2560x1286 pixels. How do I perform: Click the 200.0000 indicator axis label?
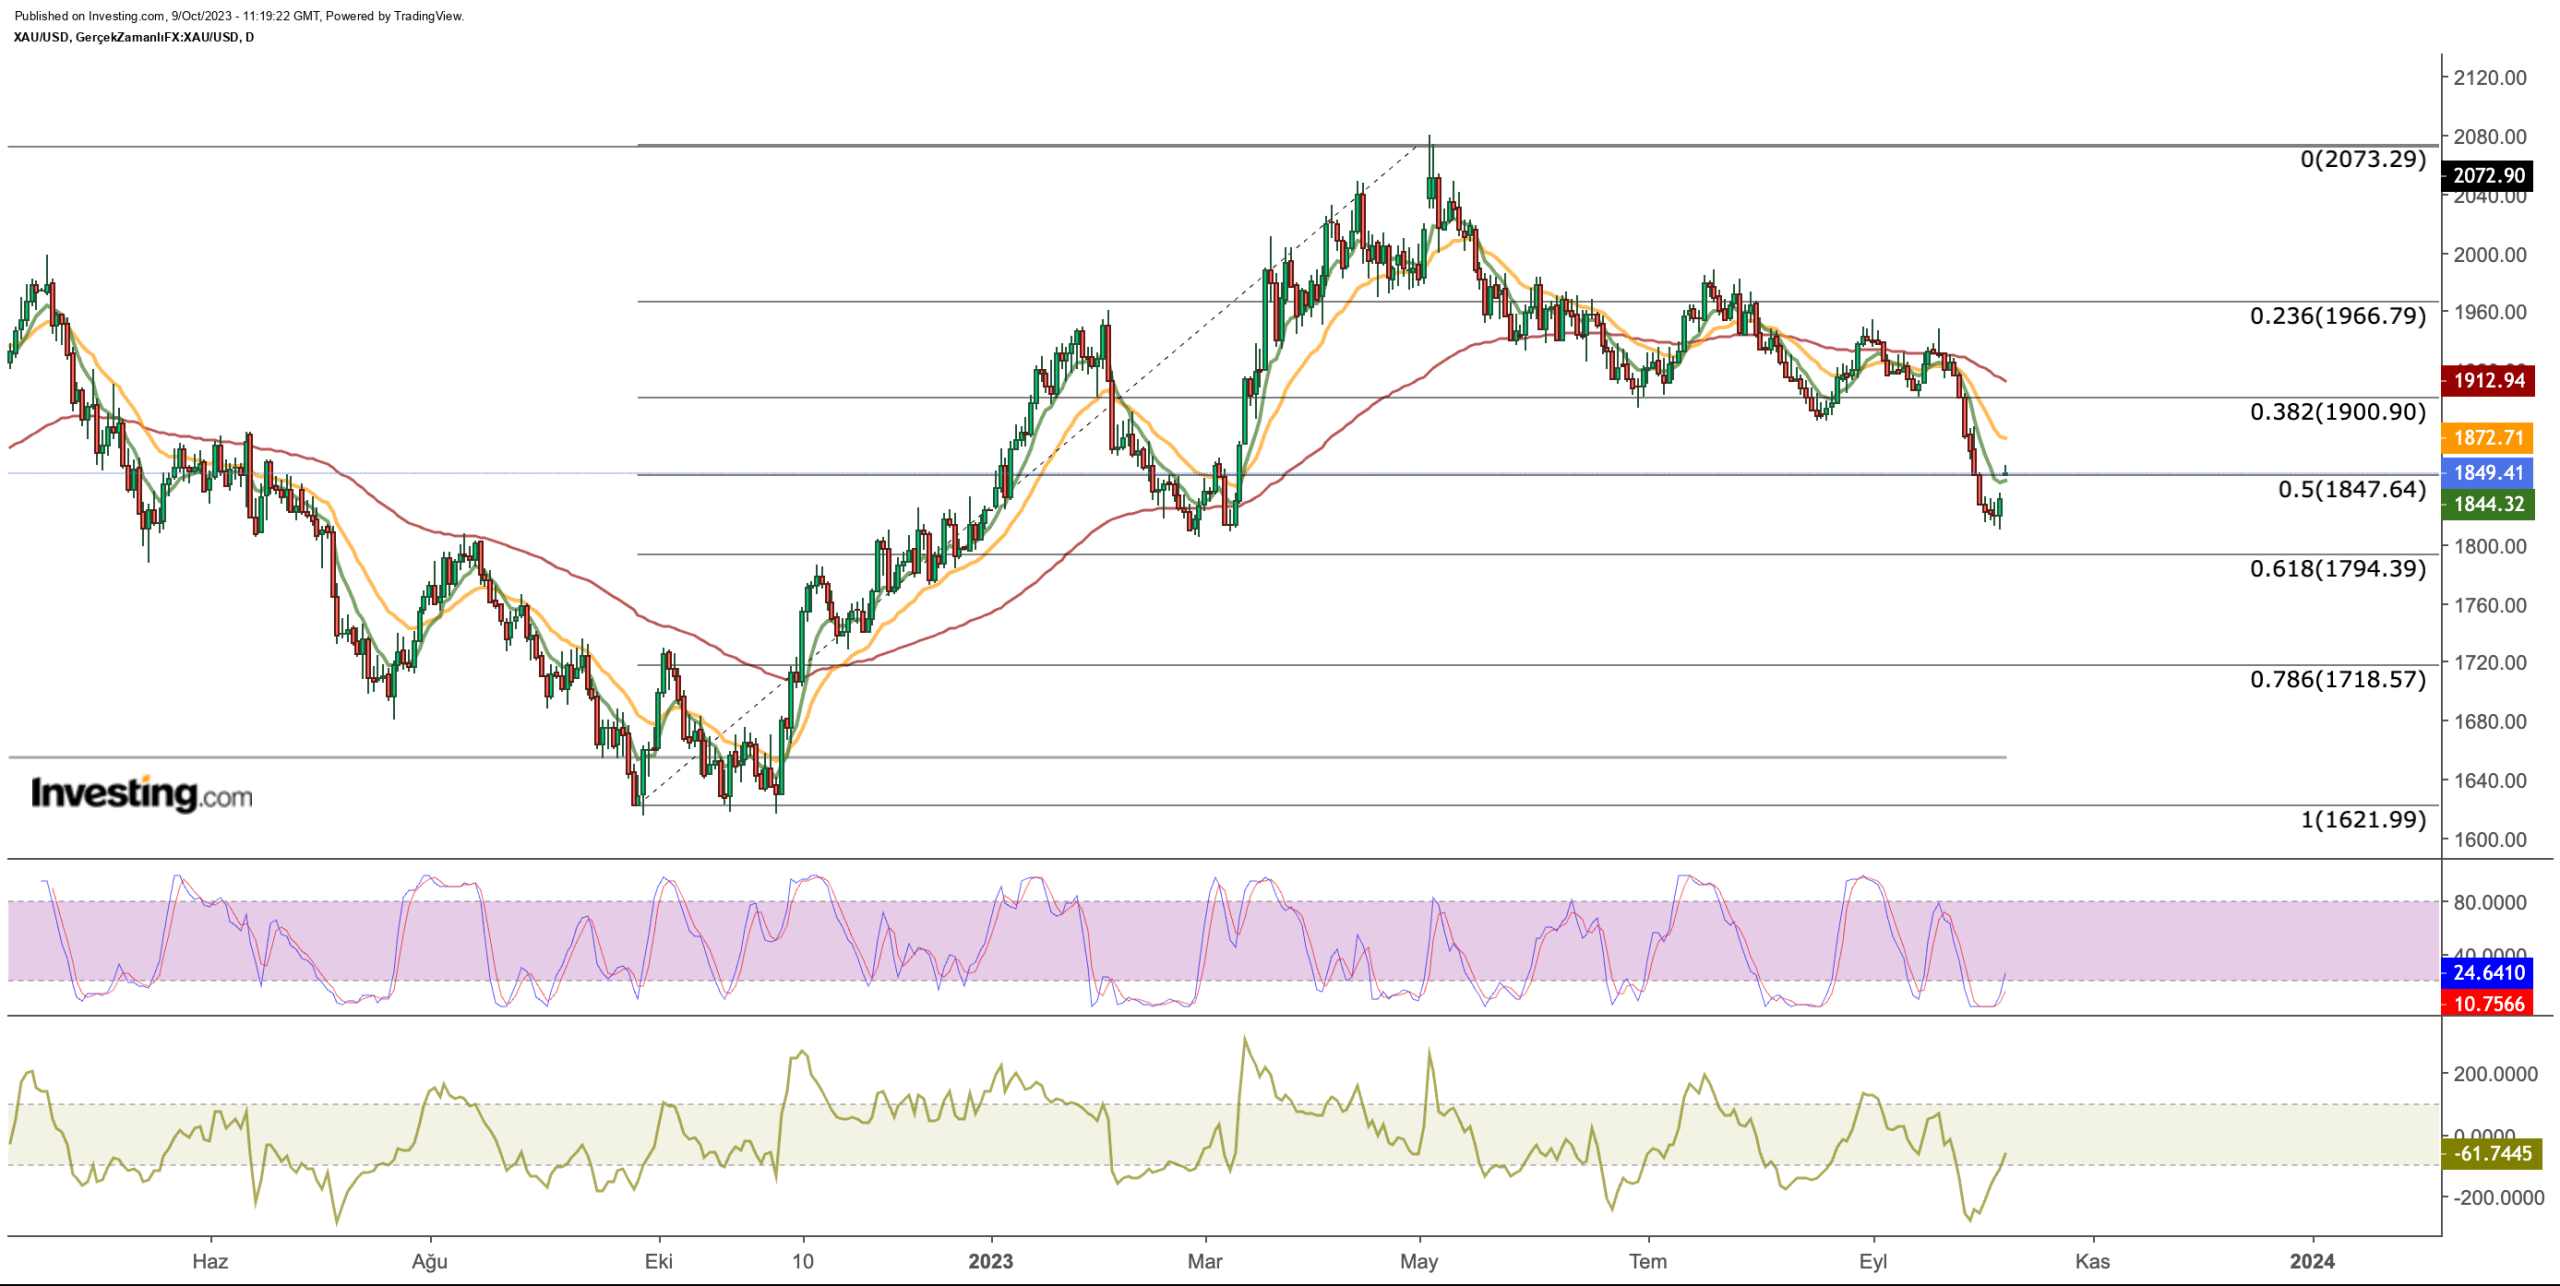[x=2495, y=1075]
